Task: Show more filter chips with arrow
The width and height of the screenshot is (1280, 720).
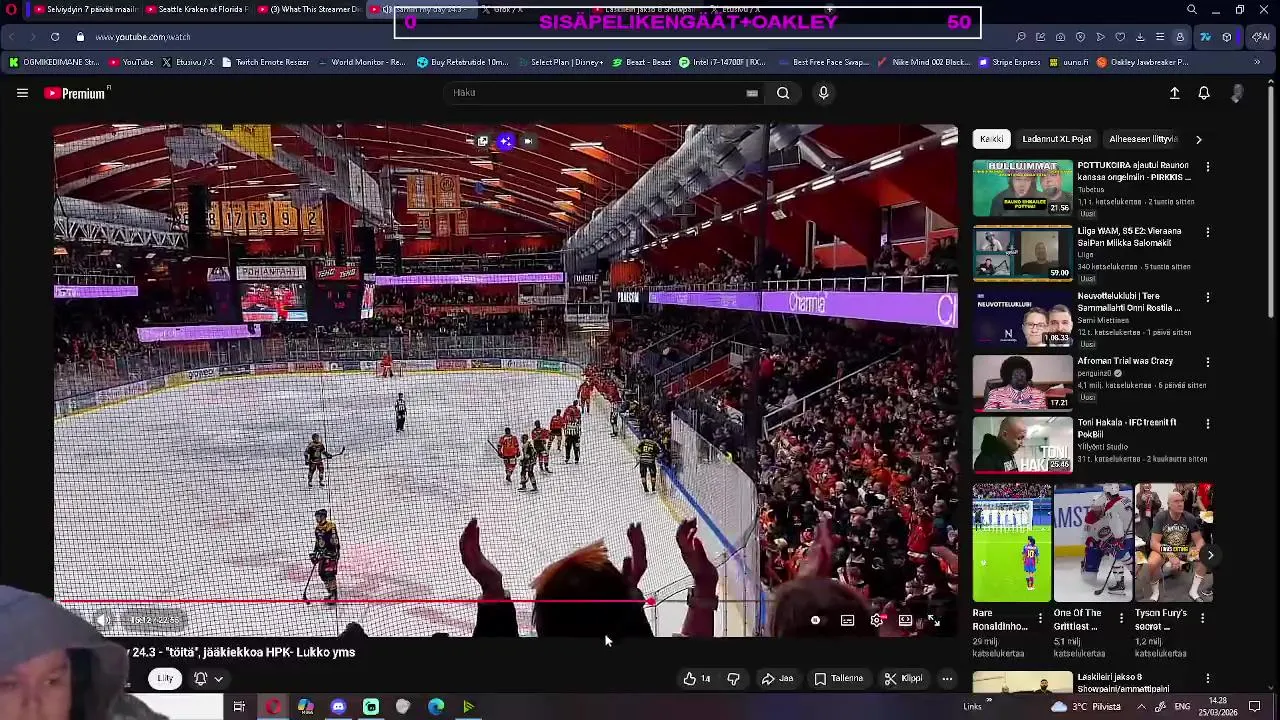Action: point(1199,139)
